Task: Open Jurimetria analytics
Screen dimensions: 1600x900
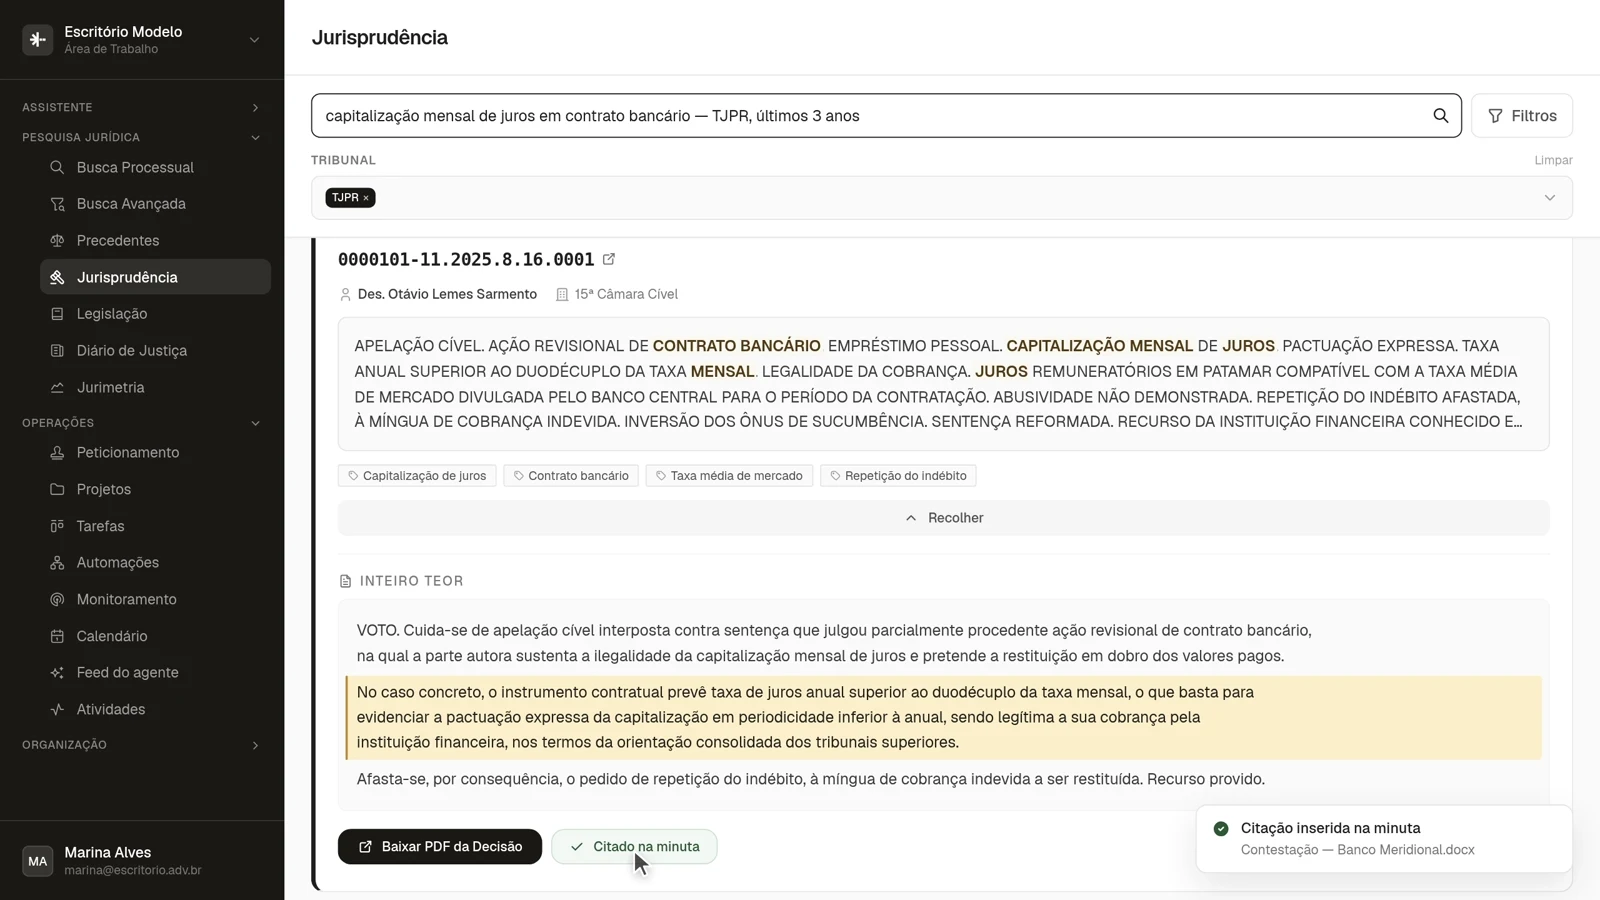Action: coord(155,387)
